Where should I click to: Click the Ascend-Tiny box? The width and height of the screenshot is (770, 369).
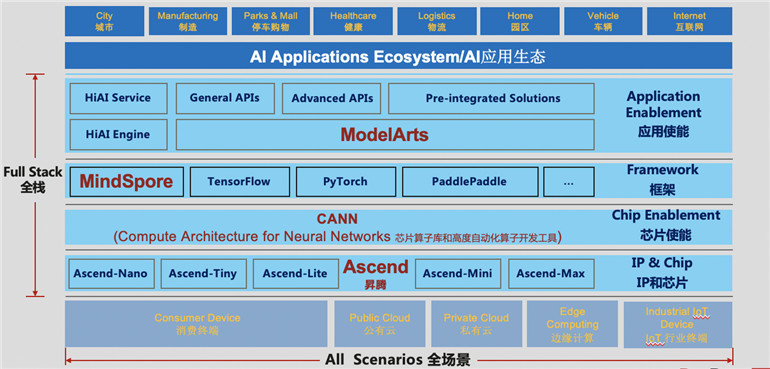[x=203, y=274]
